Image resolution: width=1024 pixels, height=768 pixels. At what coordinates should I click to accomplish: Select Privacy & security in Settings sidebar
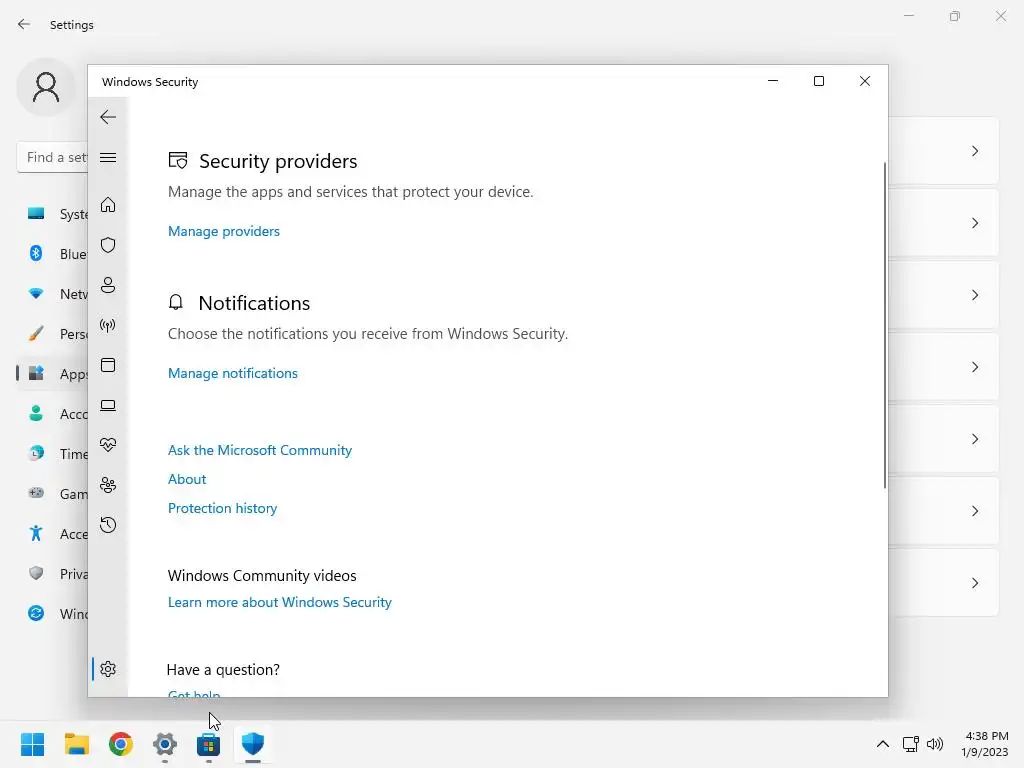52,574
